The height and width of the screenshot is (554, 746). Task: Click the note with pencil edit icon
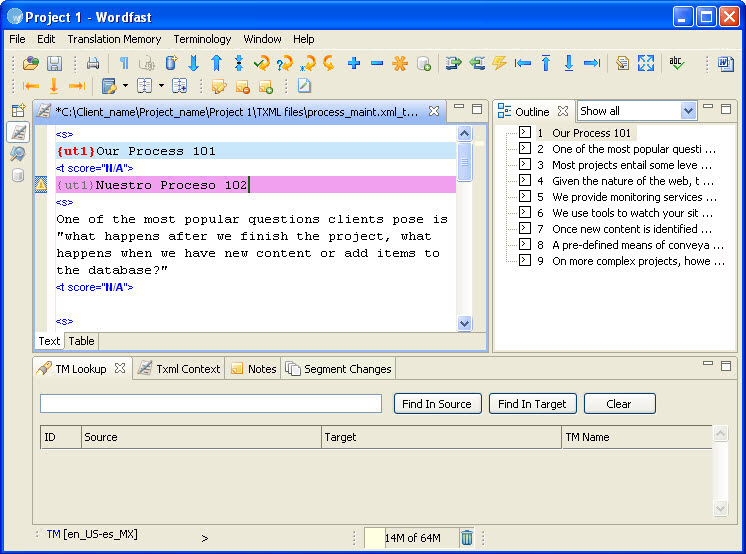(219, 86)
